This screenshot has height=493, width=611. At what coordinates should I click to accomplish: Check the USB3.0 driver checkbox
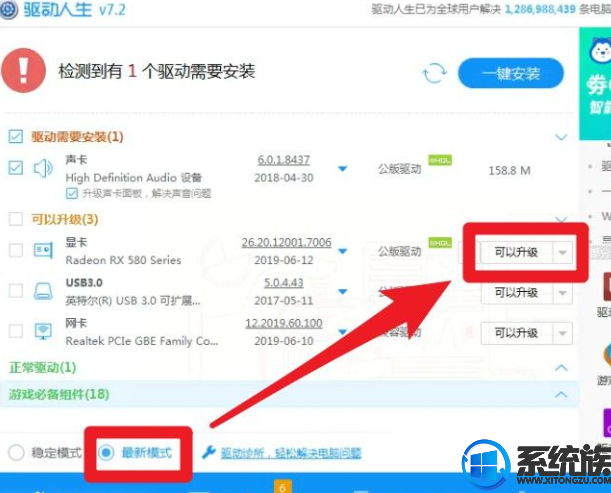pyautogui.click(x=16, y=291)
